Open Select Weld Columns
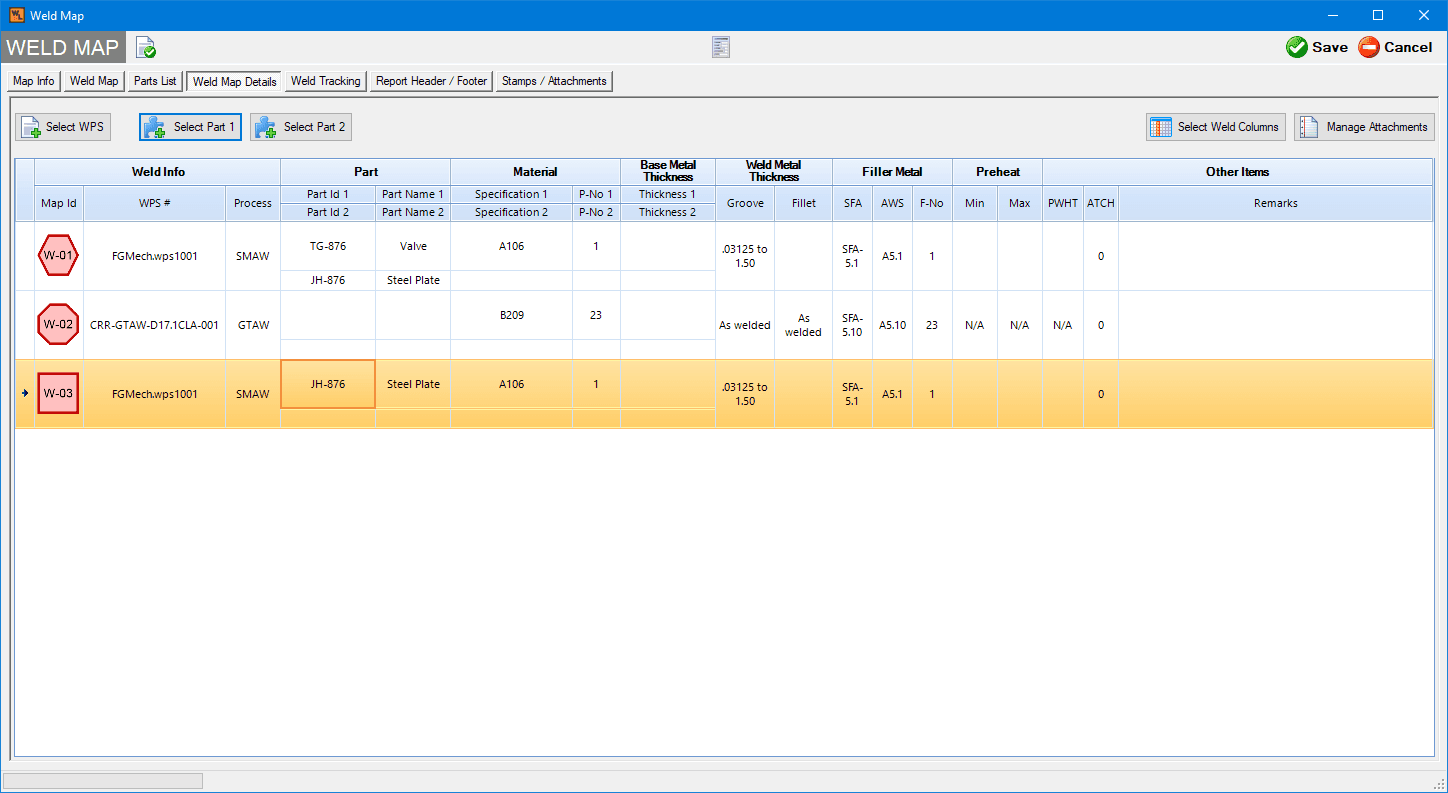 point(1215,127)
